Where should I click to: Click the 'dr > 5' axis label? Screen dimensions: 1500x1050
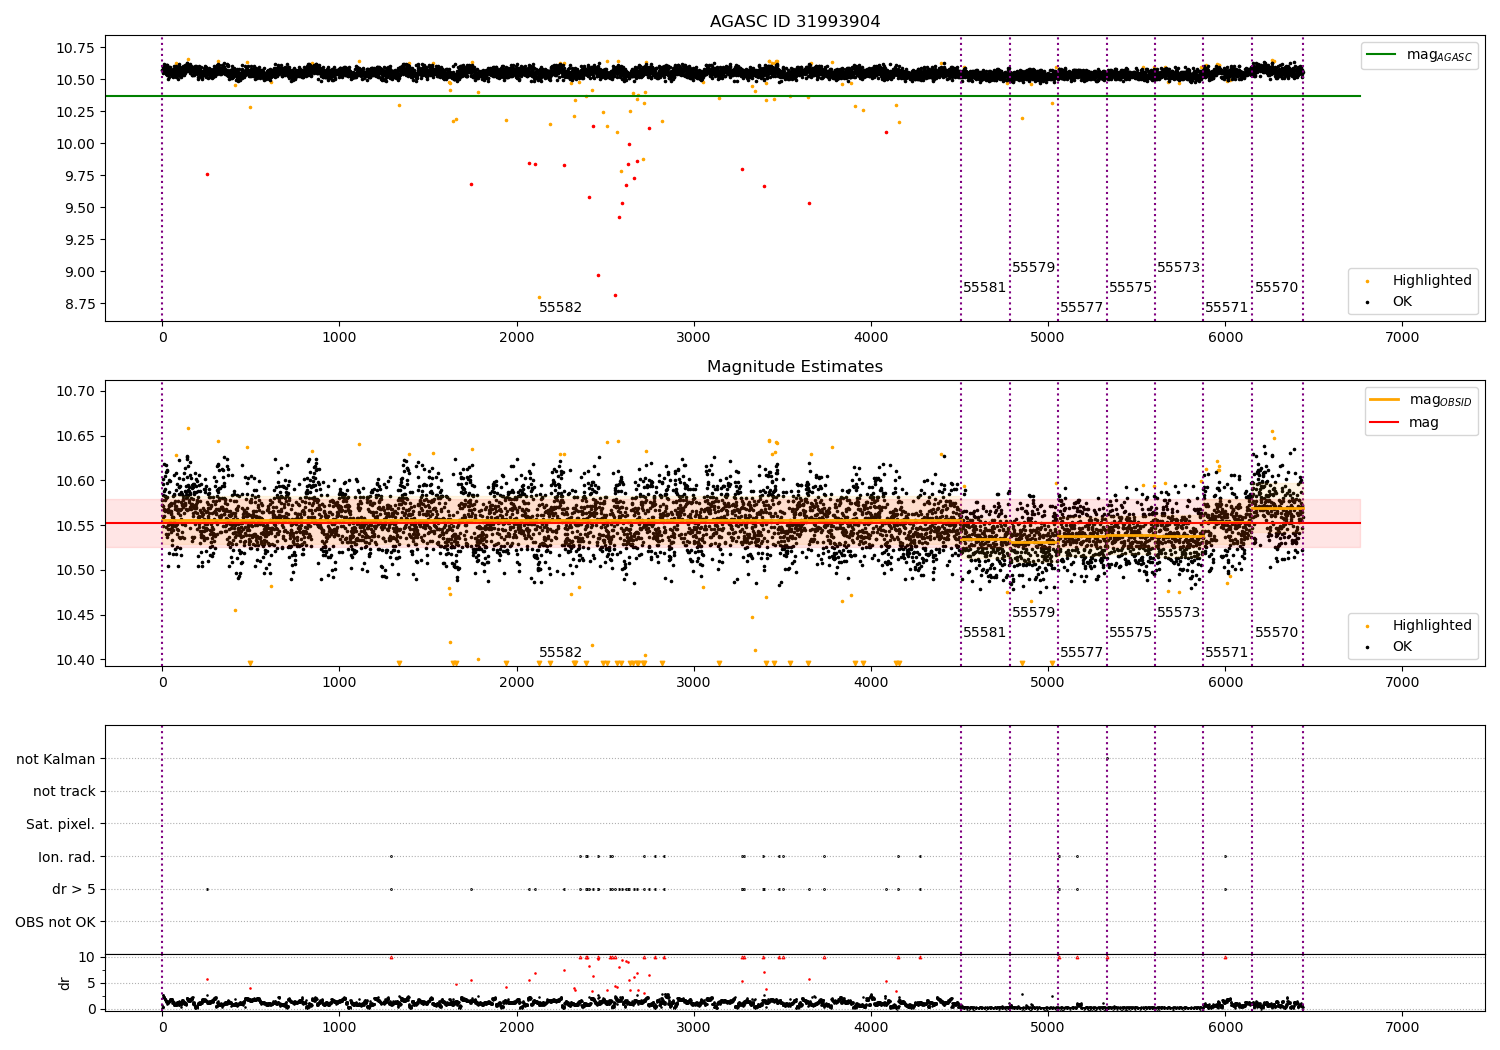(74, 889)
